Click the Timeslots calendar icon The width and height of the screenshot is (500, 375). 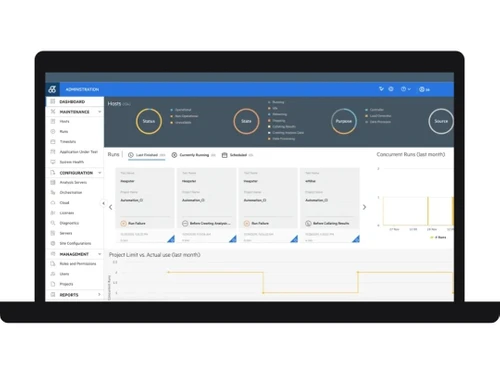click(x=53, y=142)
